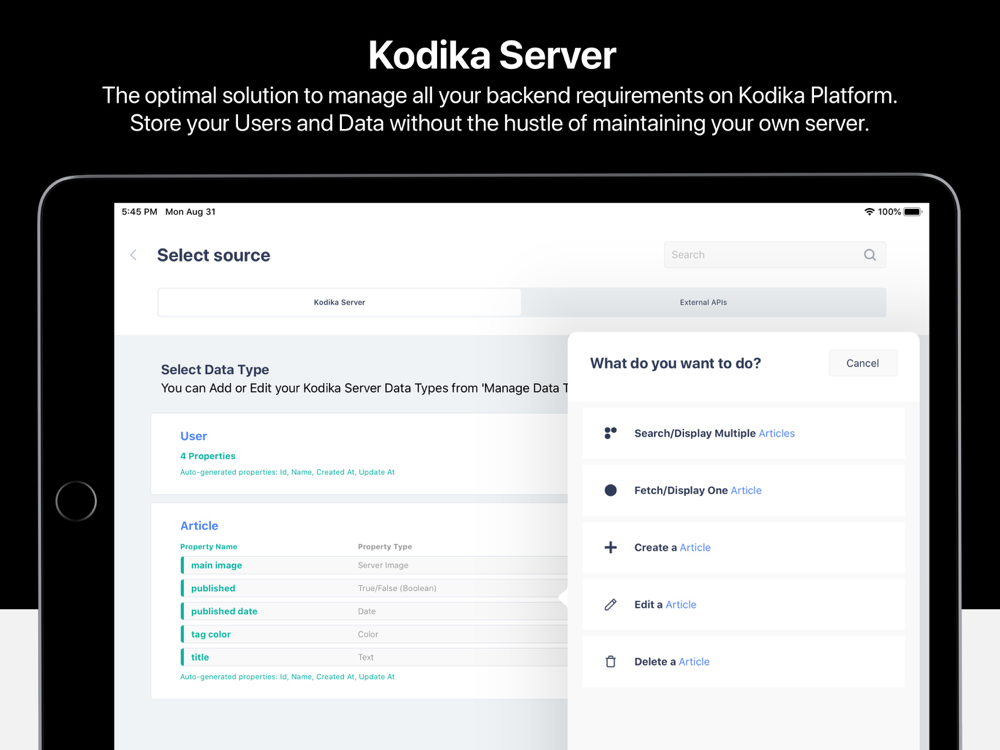Click the 'Color' property type value

coord(368,634)
